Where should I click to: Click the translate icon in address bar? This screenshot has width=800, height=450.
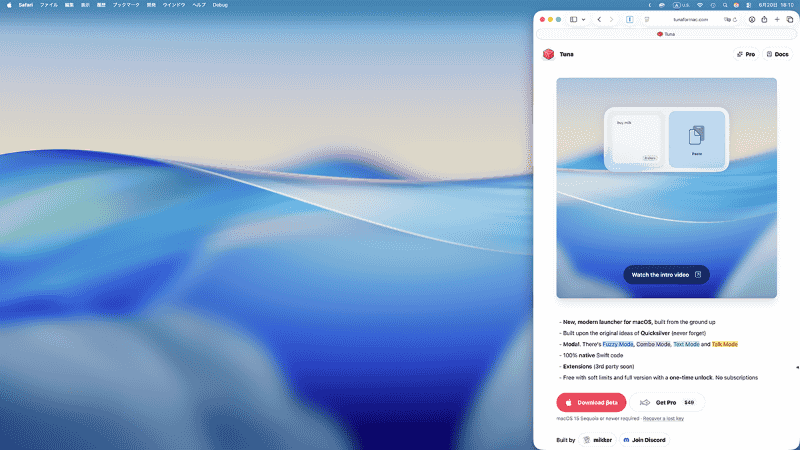(727, 19)
